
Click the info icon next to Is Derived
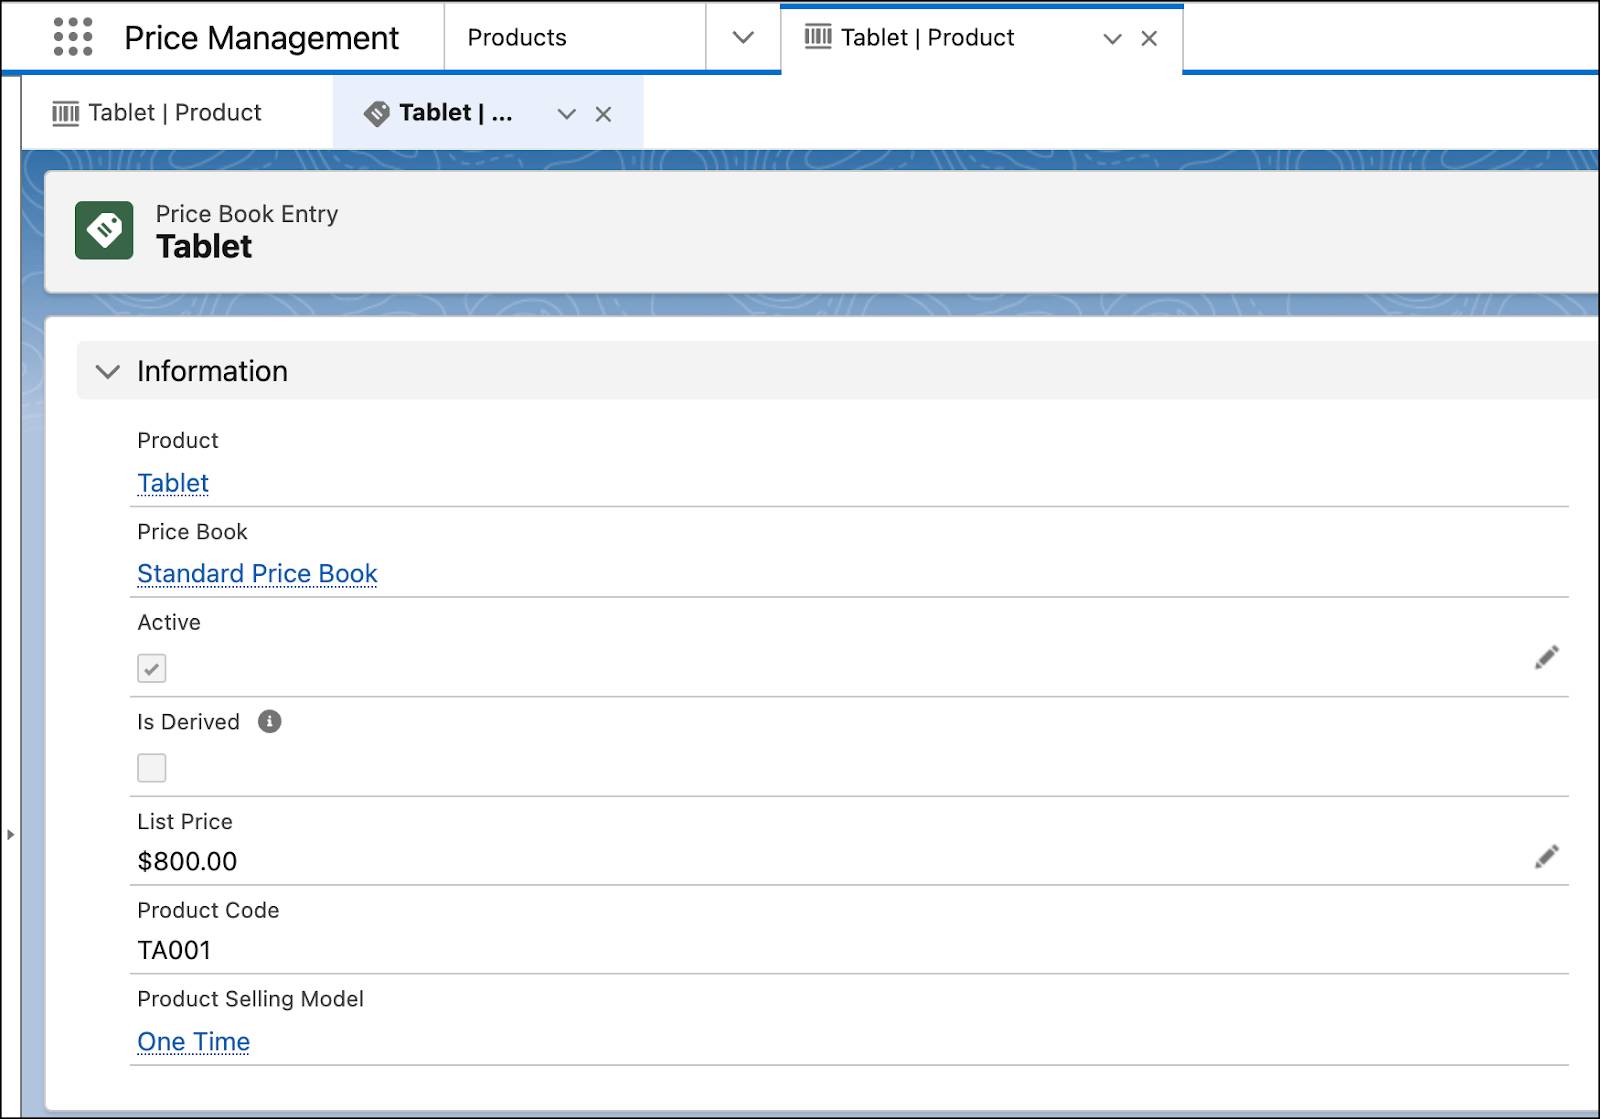tap(269, 721)
